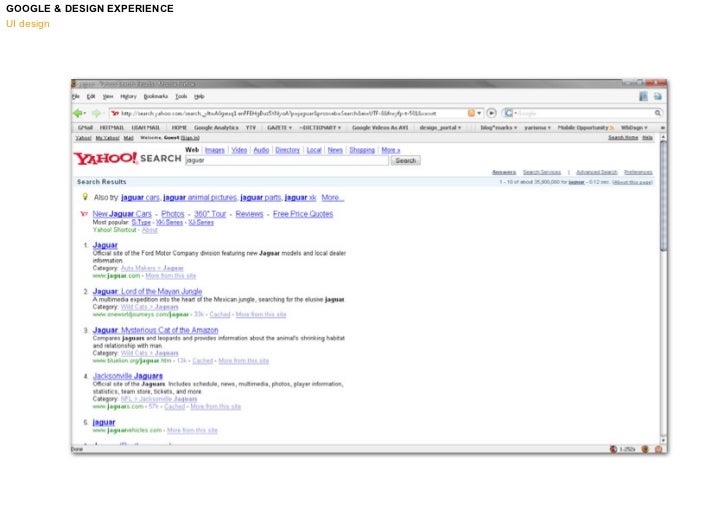Select the Audio search tab
The width and height of the screenshot is (728, 515).
(x=261, y=150)
